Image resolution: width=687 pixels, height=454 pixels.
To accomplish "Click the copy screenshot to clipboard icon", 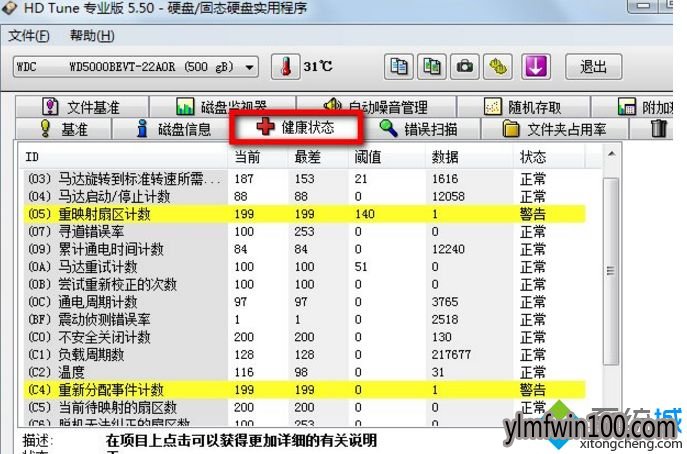I will (x=432, y=67).
